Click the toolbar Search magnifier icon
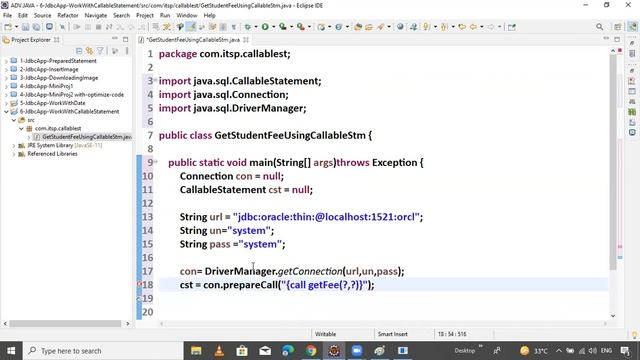 click(599, 27)
